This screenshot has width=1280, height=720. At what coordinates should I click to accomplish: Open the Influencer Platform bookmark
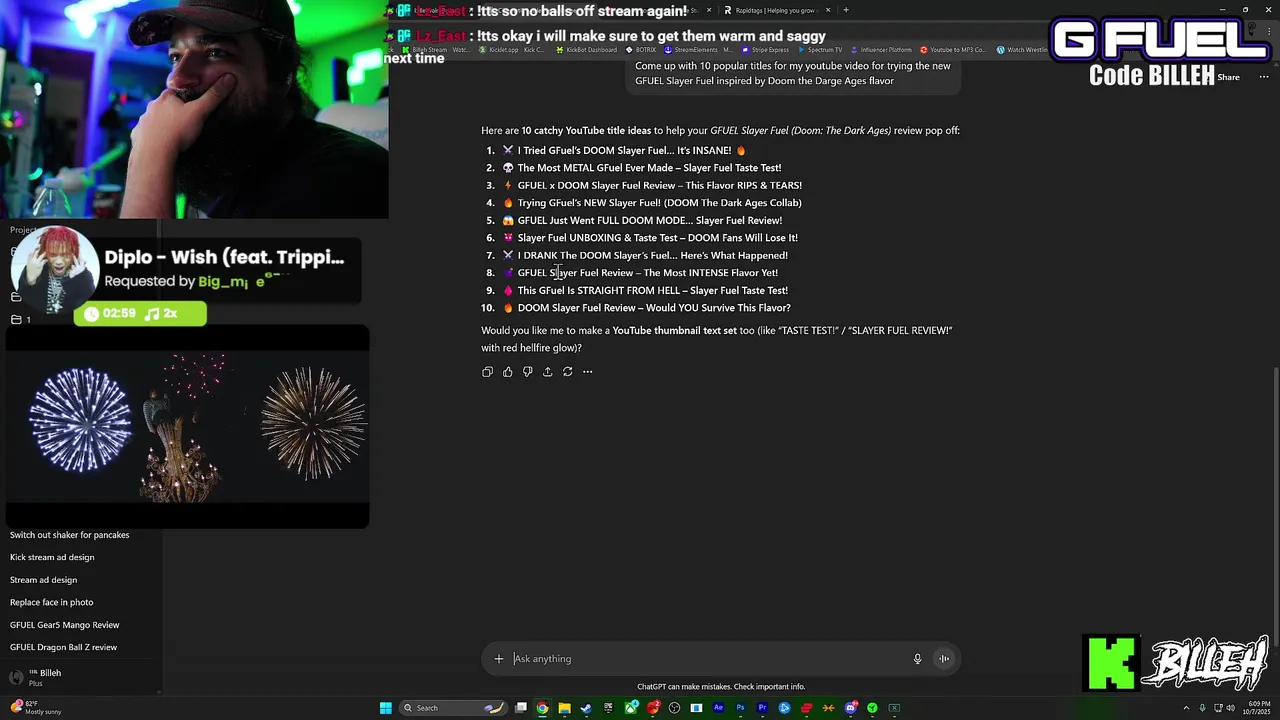coord(881,49)
